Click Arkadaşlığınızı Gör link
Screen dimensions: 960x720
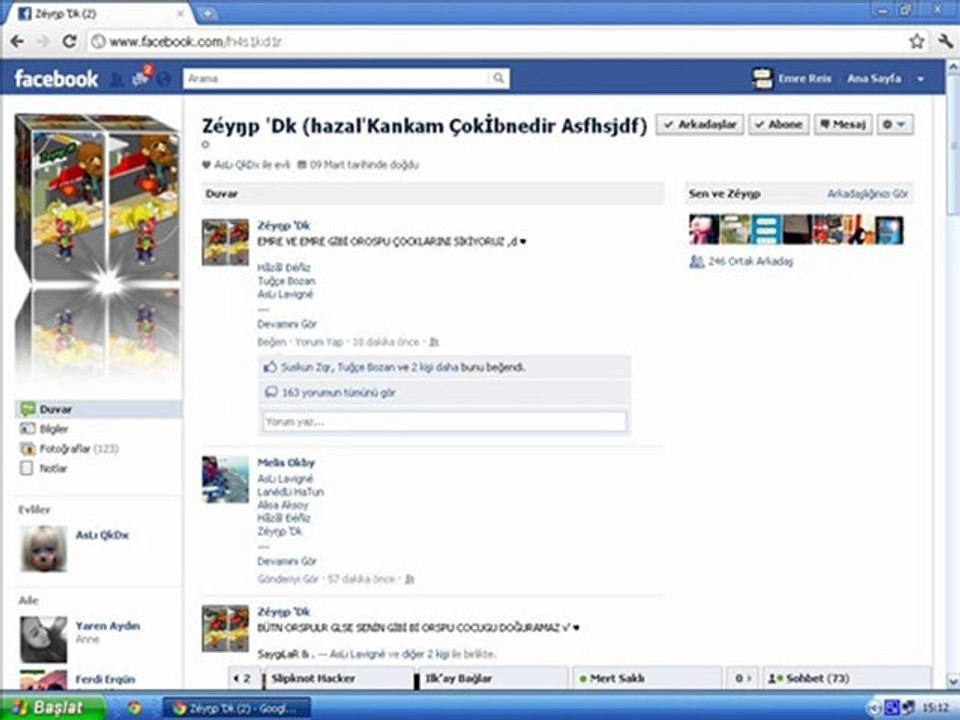pos(868,193)
